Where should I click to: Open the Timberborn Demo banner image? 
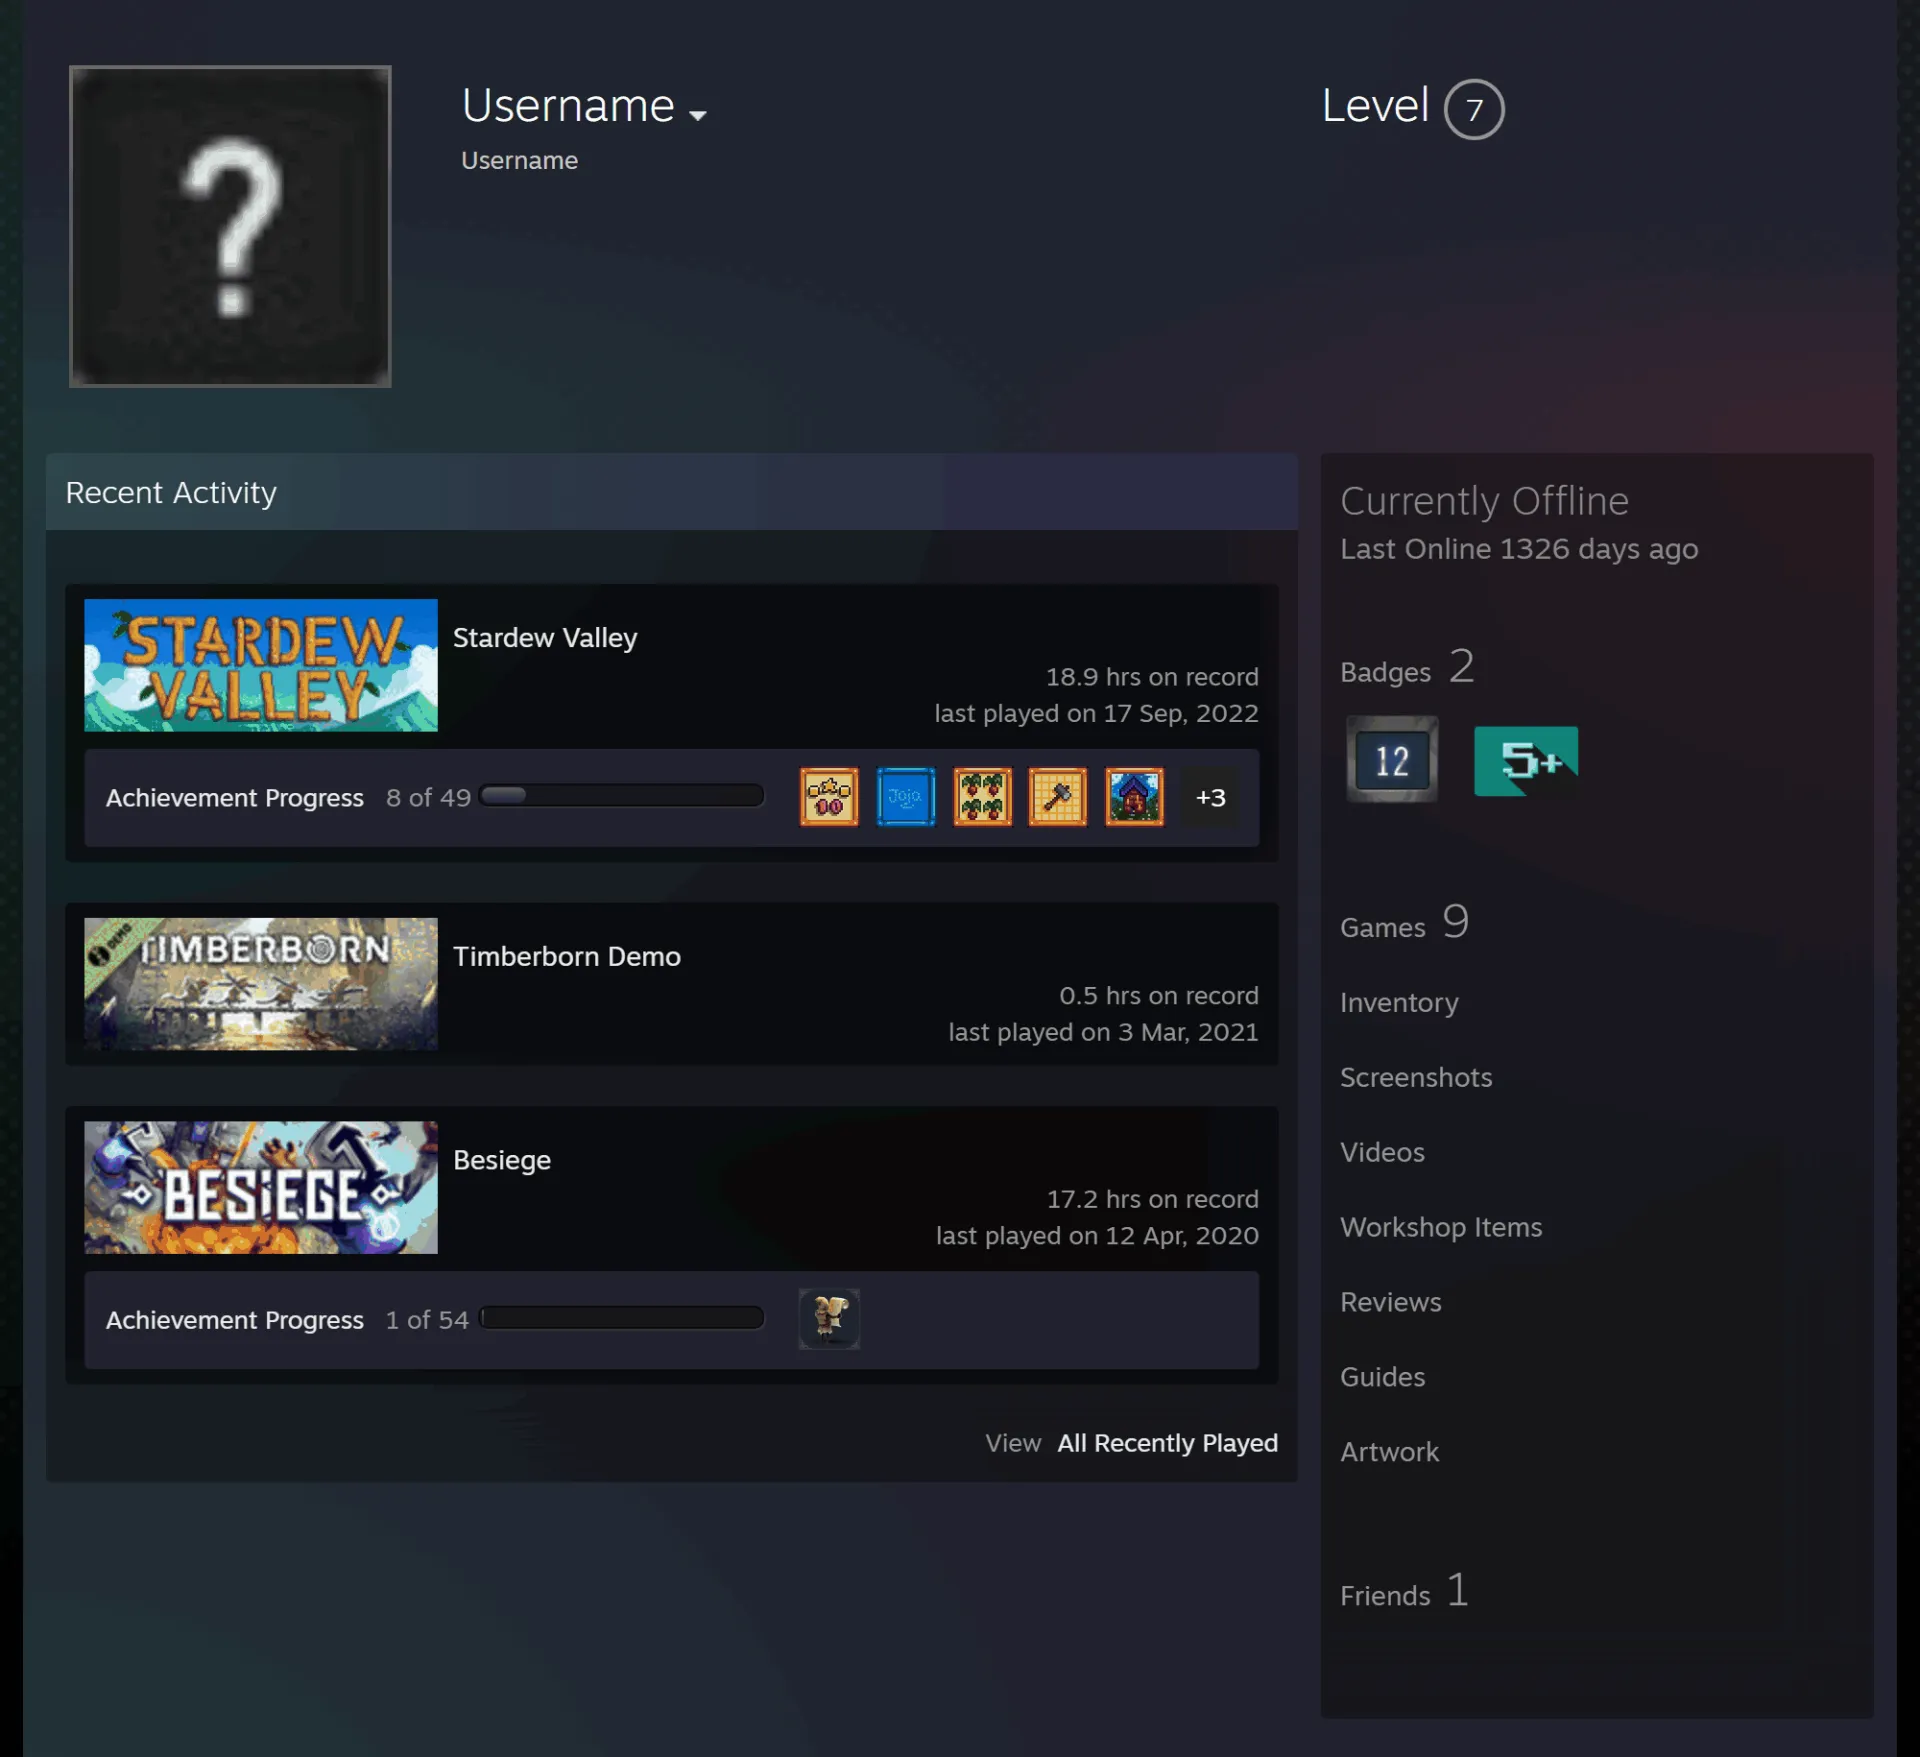coord(260,984)
